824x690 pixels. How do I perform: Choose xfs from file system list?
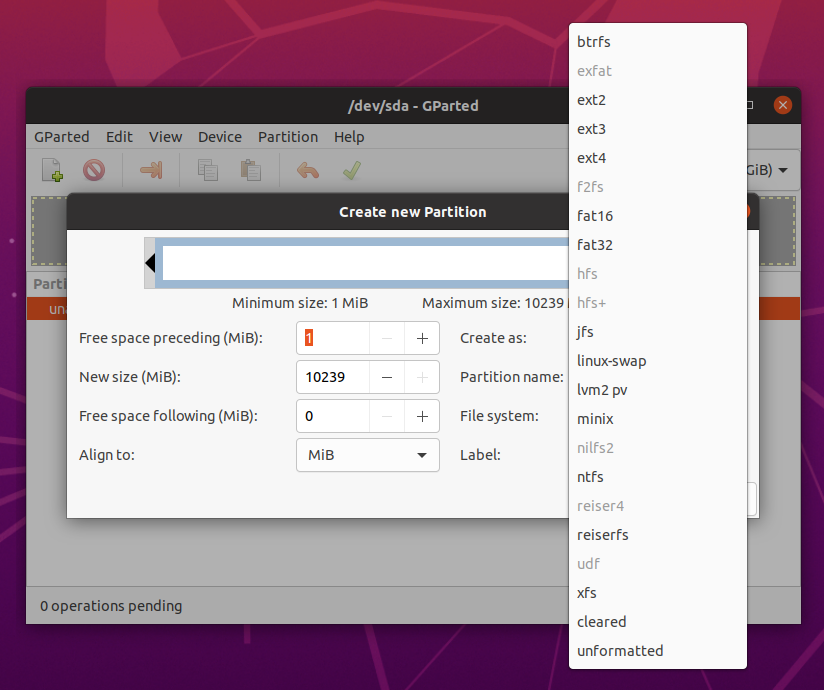[x=657, y=593]
